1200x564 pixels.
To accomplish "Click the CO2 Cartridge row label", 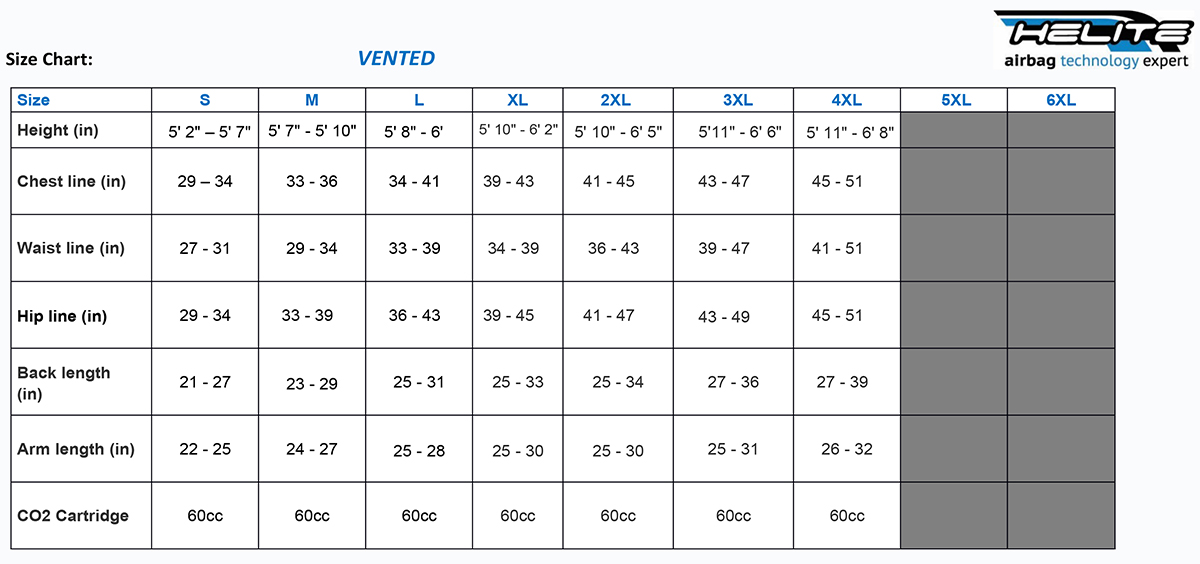I will click(73, 516).
